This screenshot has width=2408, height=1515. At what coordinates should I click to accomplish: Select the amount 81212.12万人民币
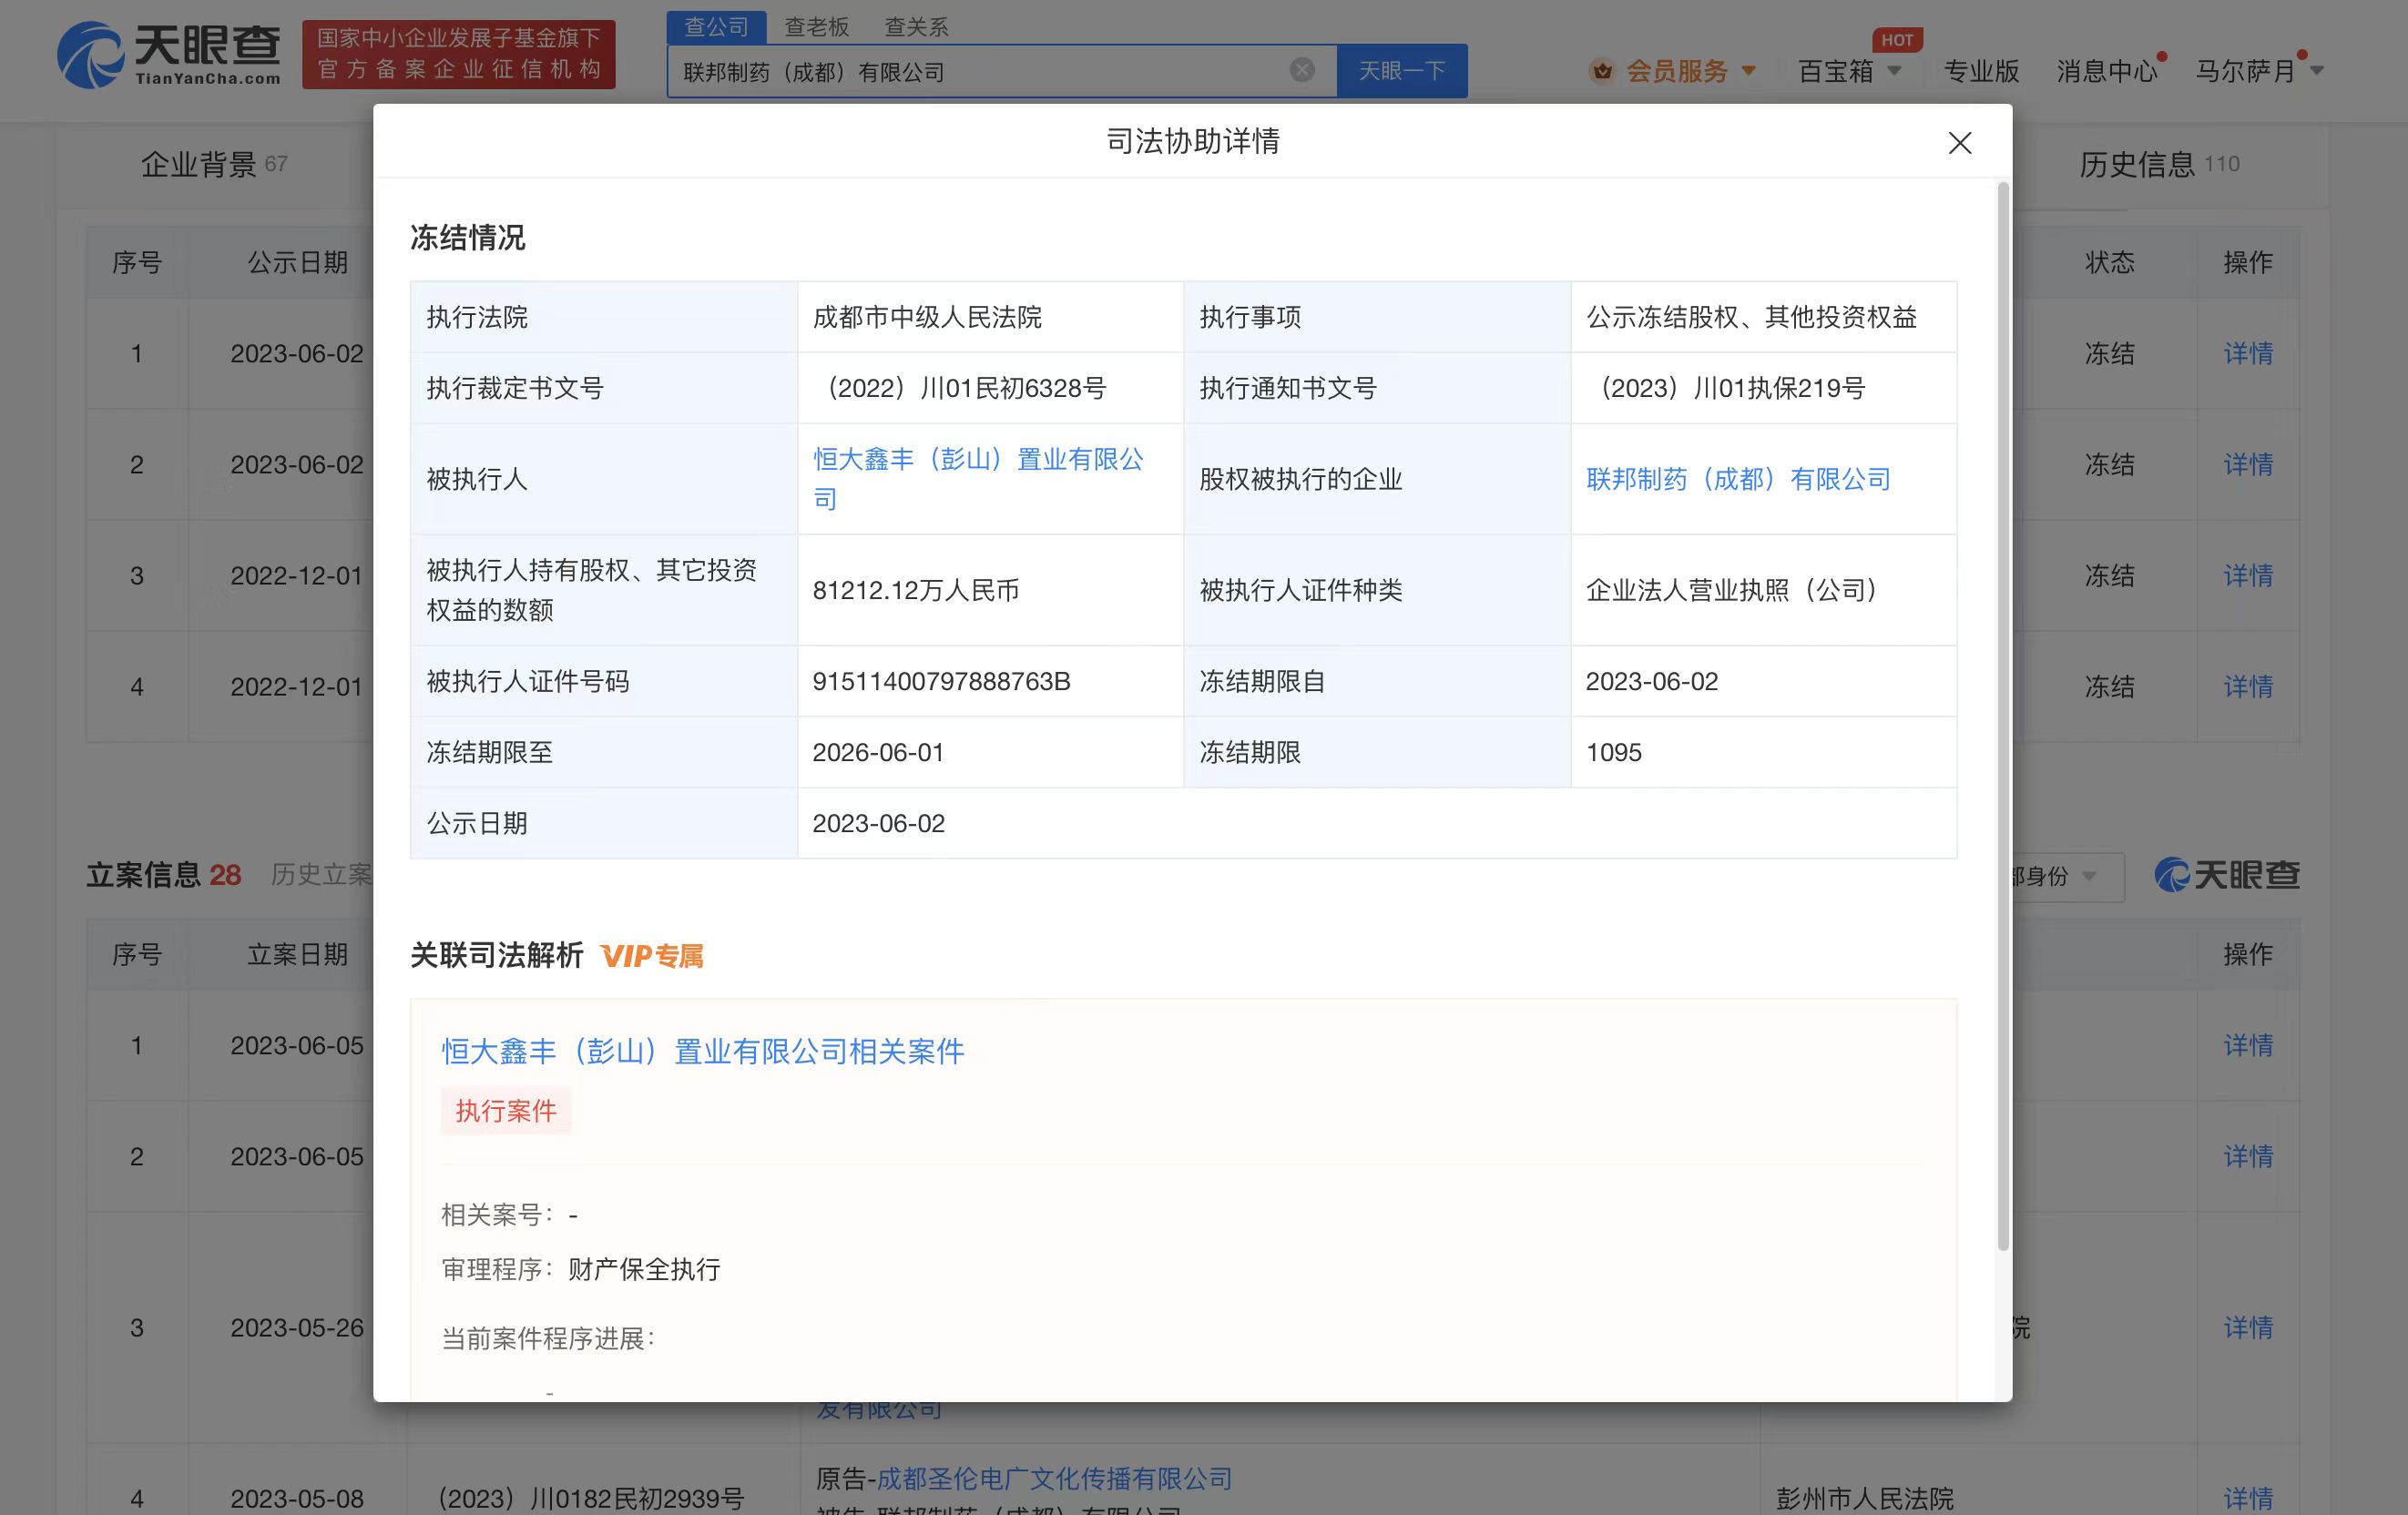click(x=916, y=590)
